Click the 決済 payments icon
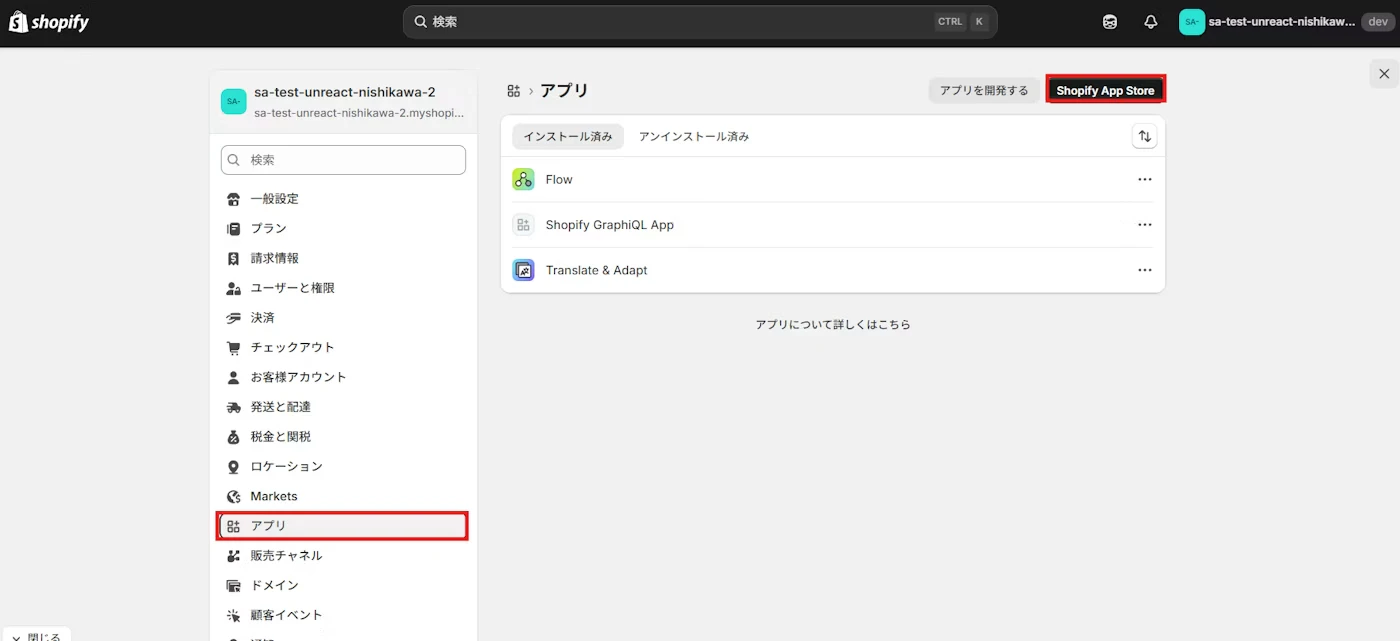Image resolution: width=1400 pixels, height=641 pixels. 234,318
